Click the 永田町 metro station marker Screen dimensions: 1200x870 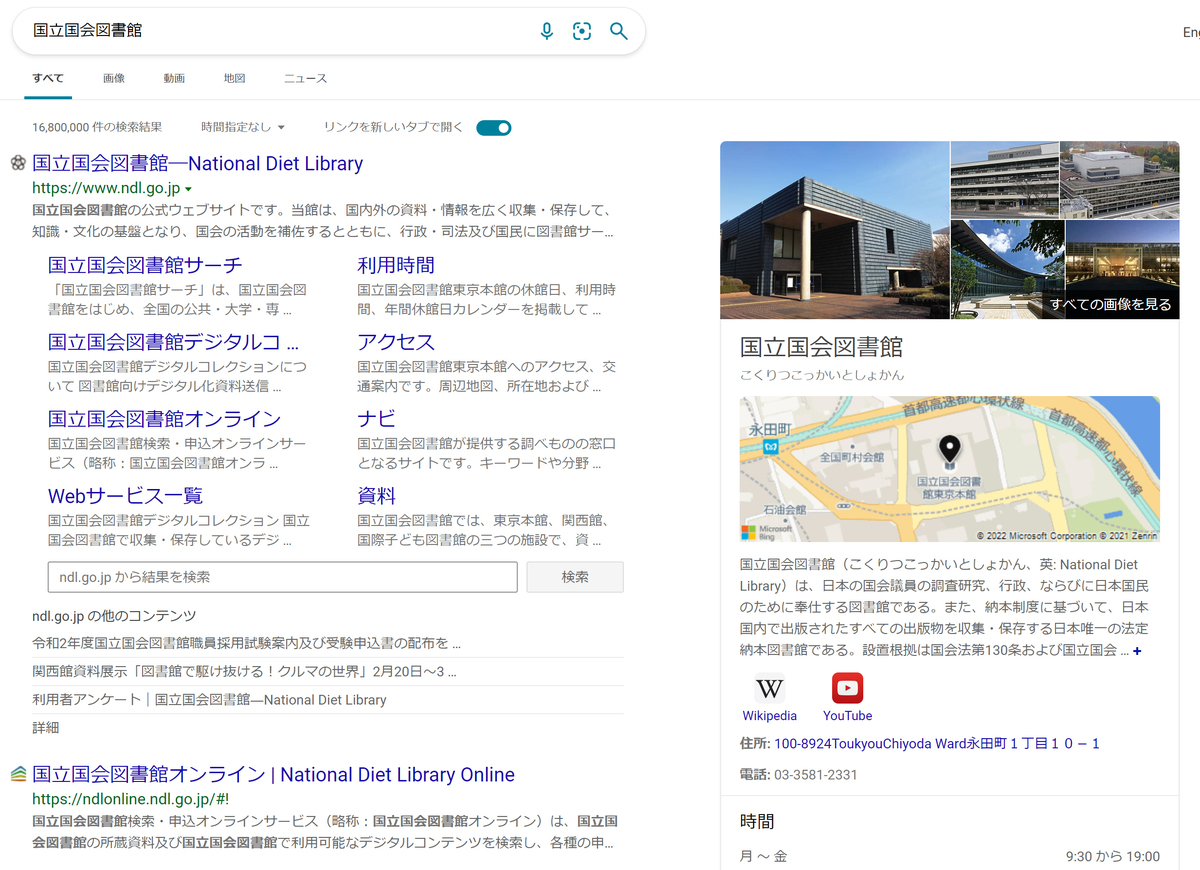(x=770, y=447)
